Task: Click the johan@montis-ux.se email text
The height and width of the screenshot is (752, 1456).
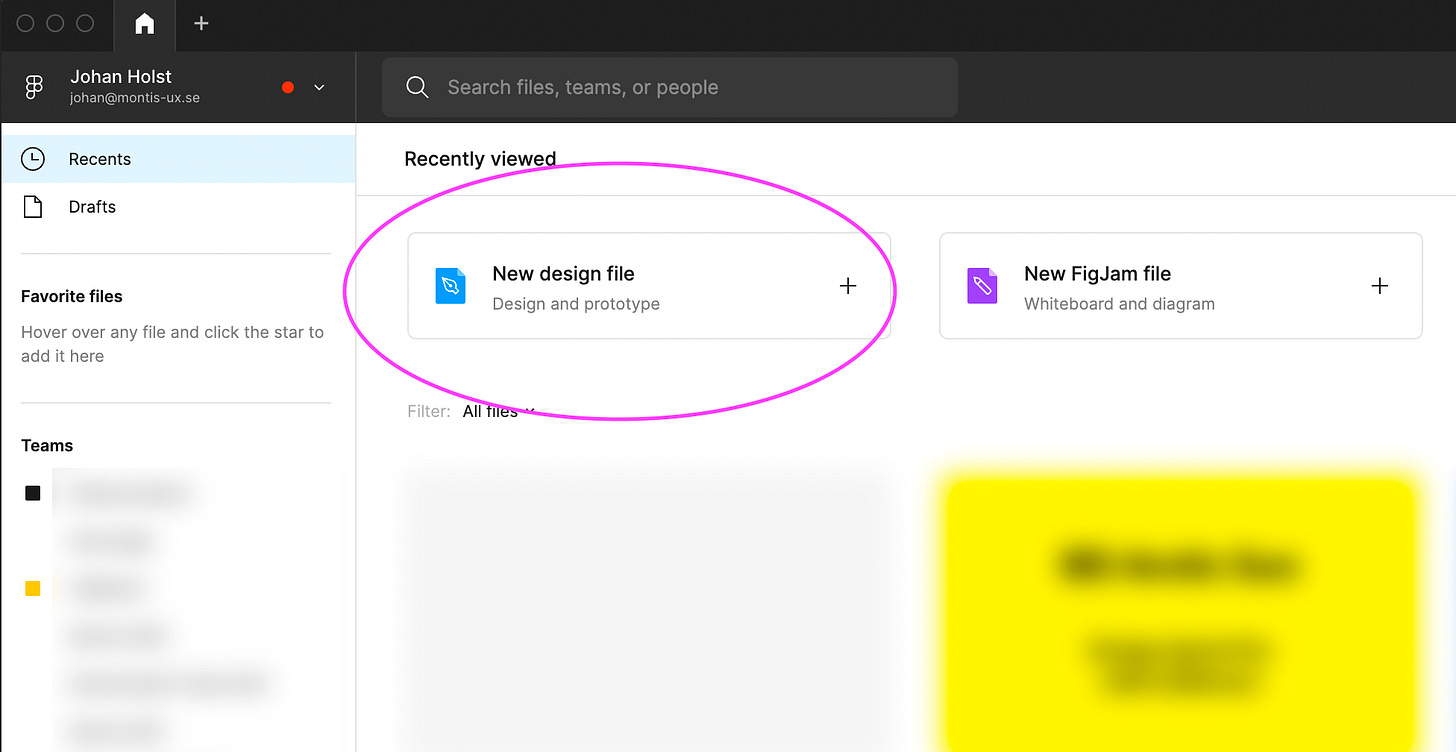Action: coord(135,98)
